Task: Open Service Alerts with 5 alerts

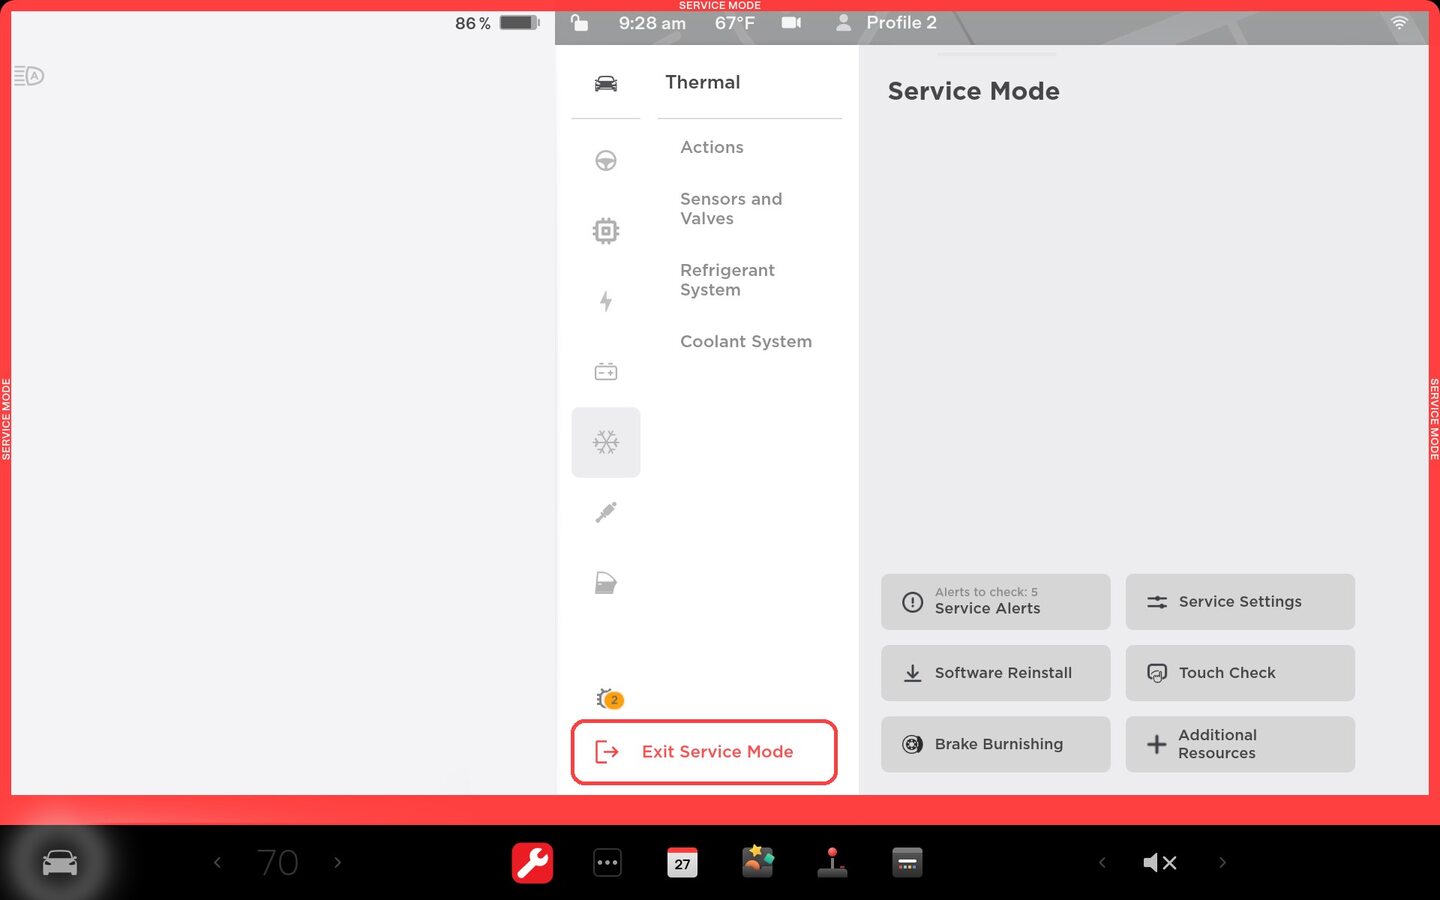Action: point(995,602)
